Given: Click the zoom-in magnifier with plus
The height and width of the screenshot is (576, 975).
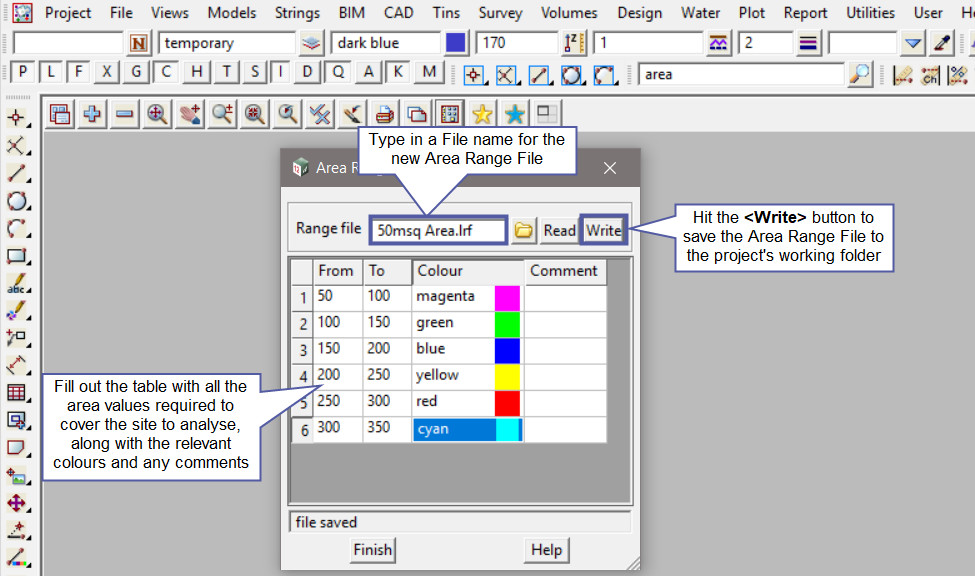Looking at the screenshot, I should (x=222, y=114).
